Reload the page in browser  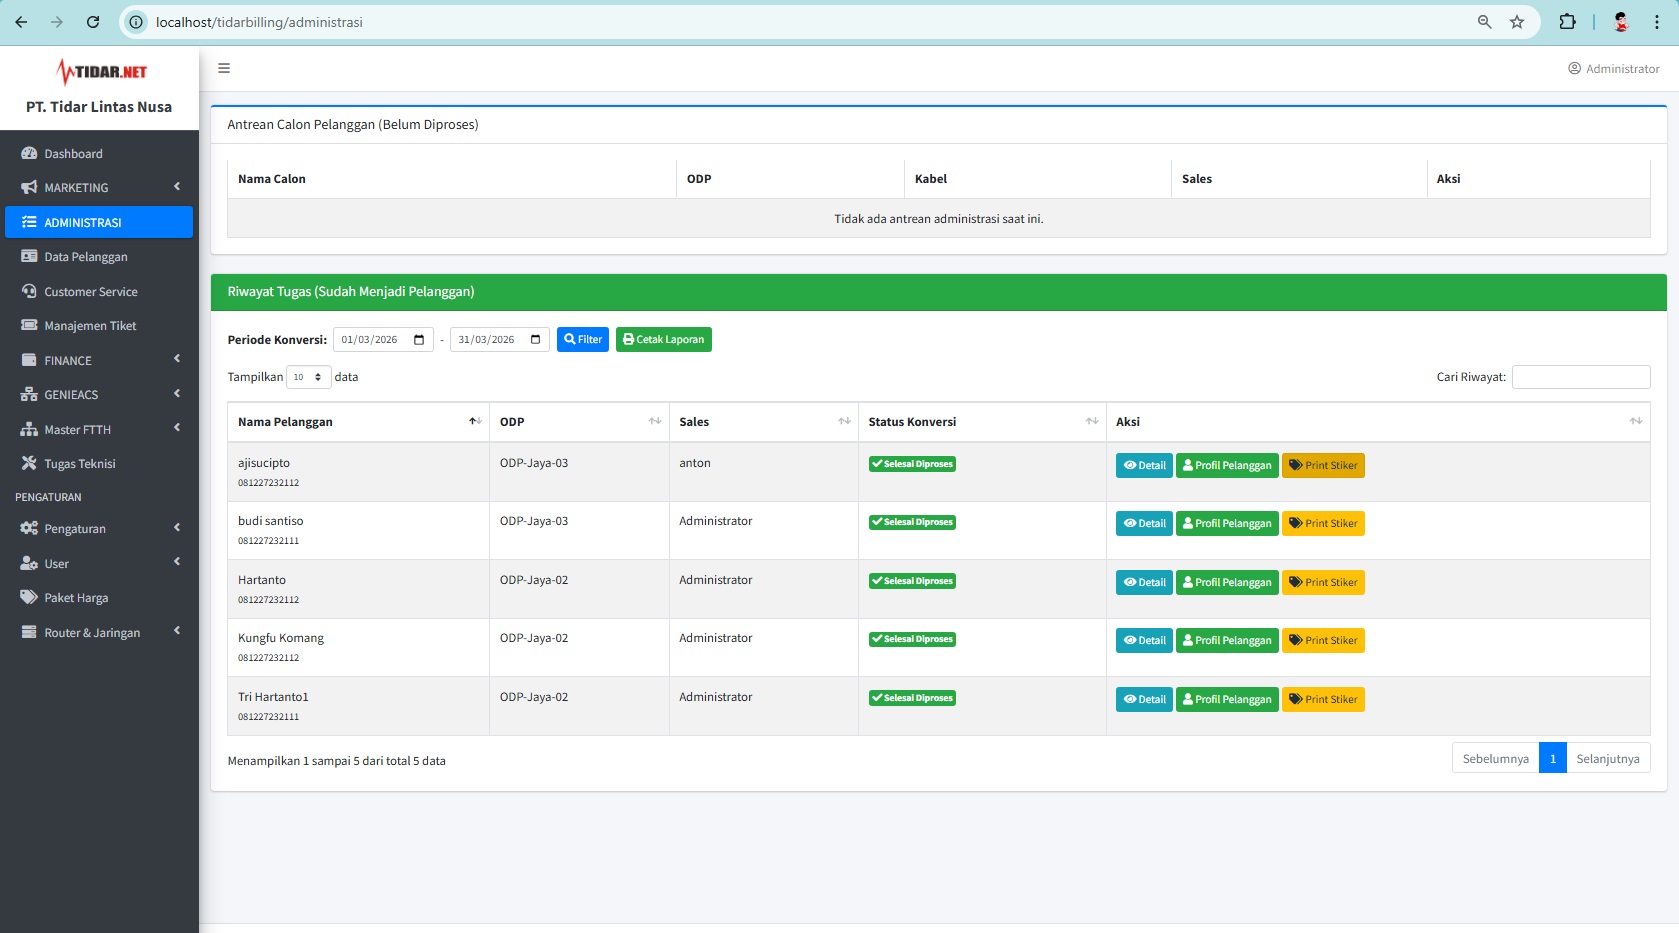(x=93, y=22)
